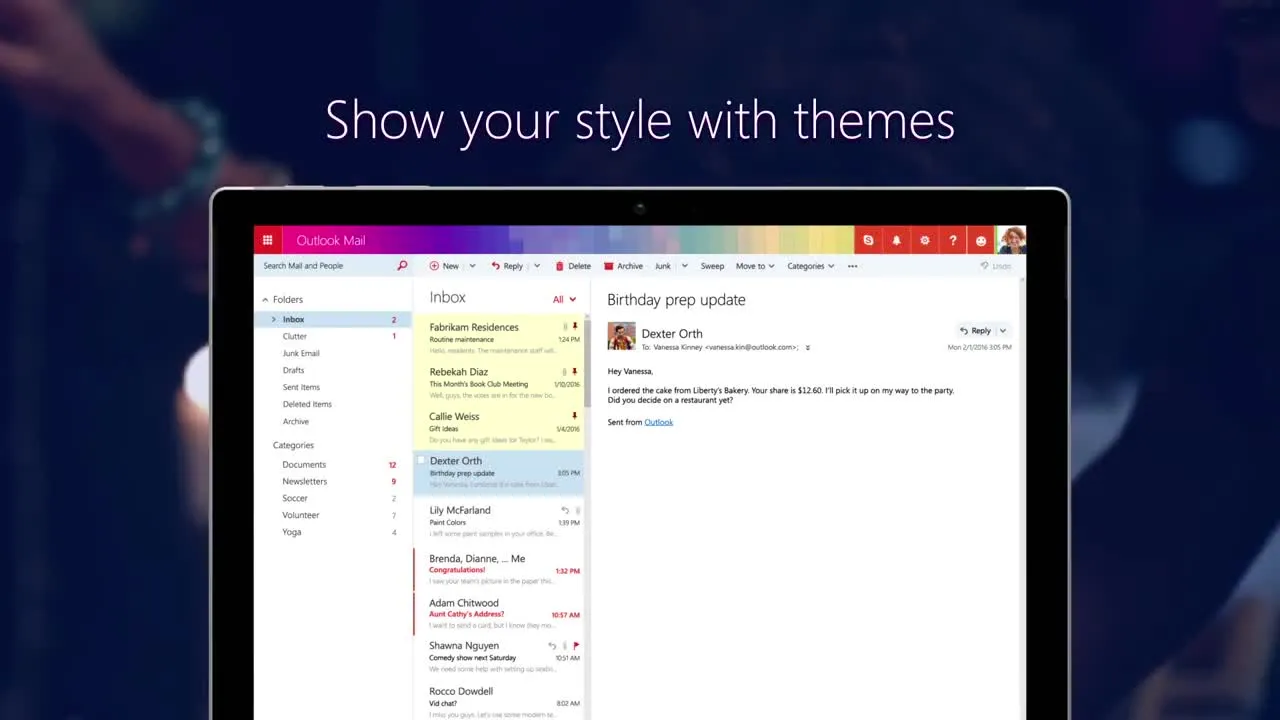Open the help question mark icon
The height and width of the screenshot is (720, 1280).
click(952, 240)
